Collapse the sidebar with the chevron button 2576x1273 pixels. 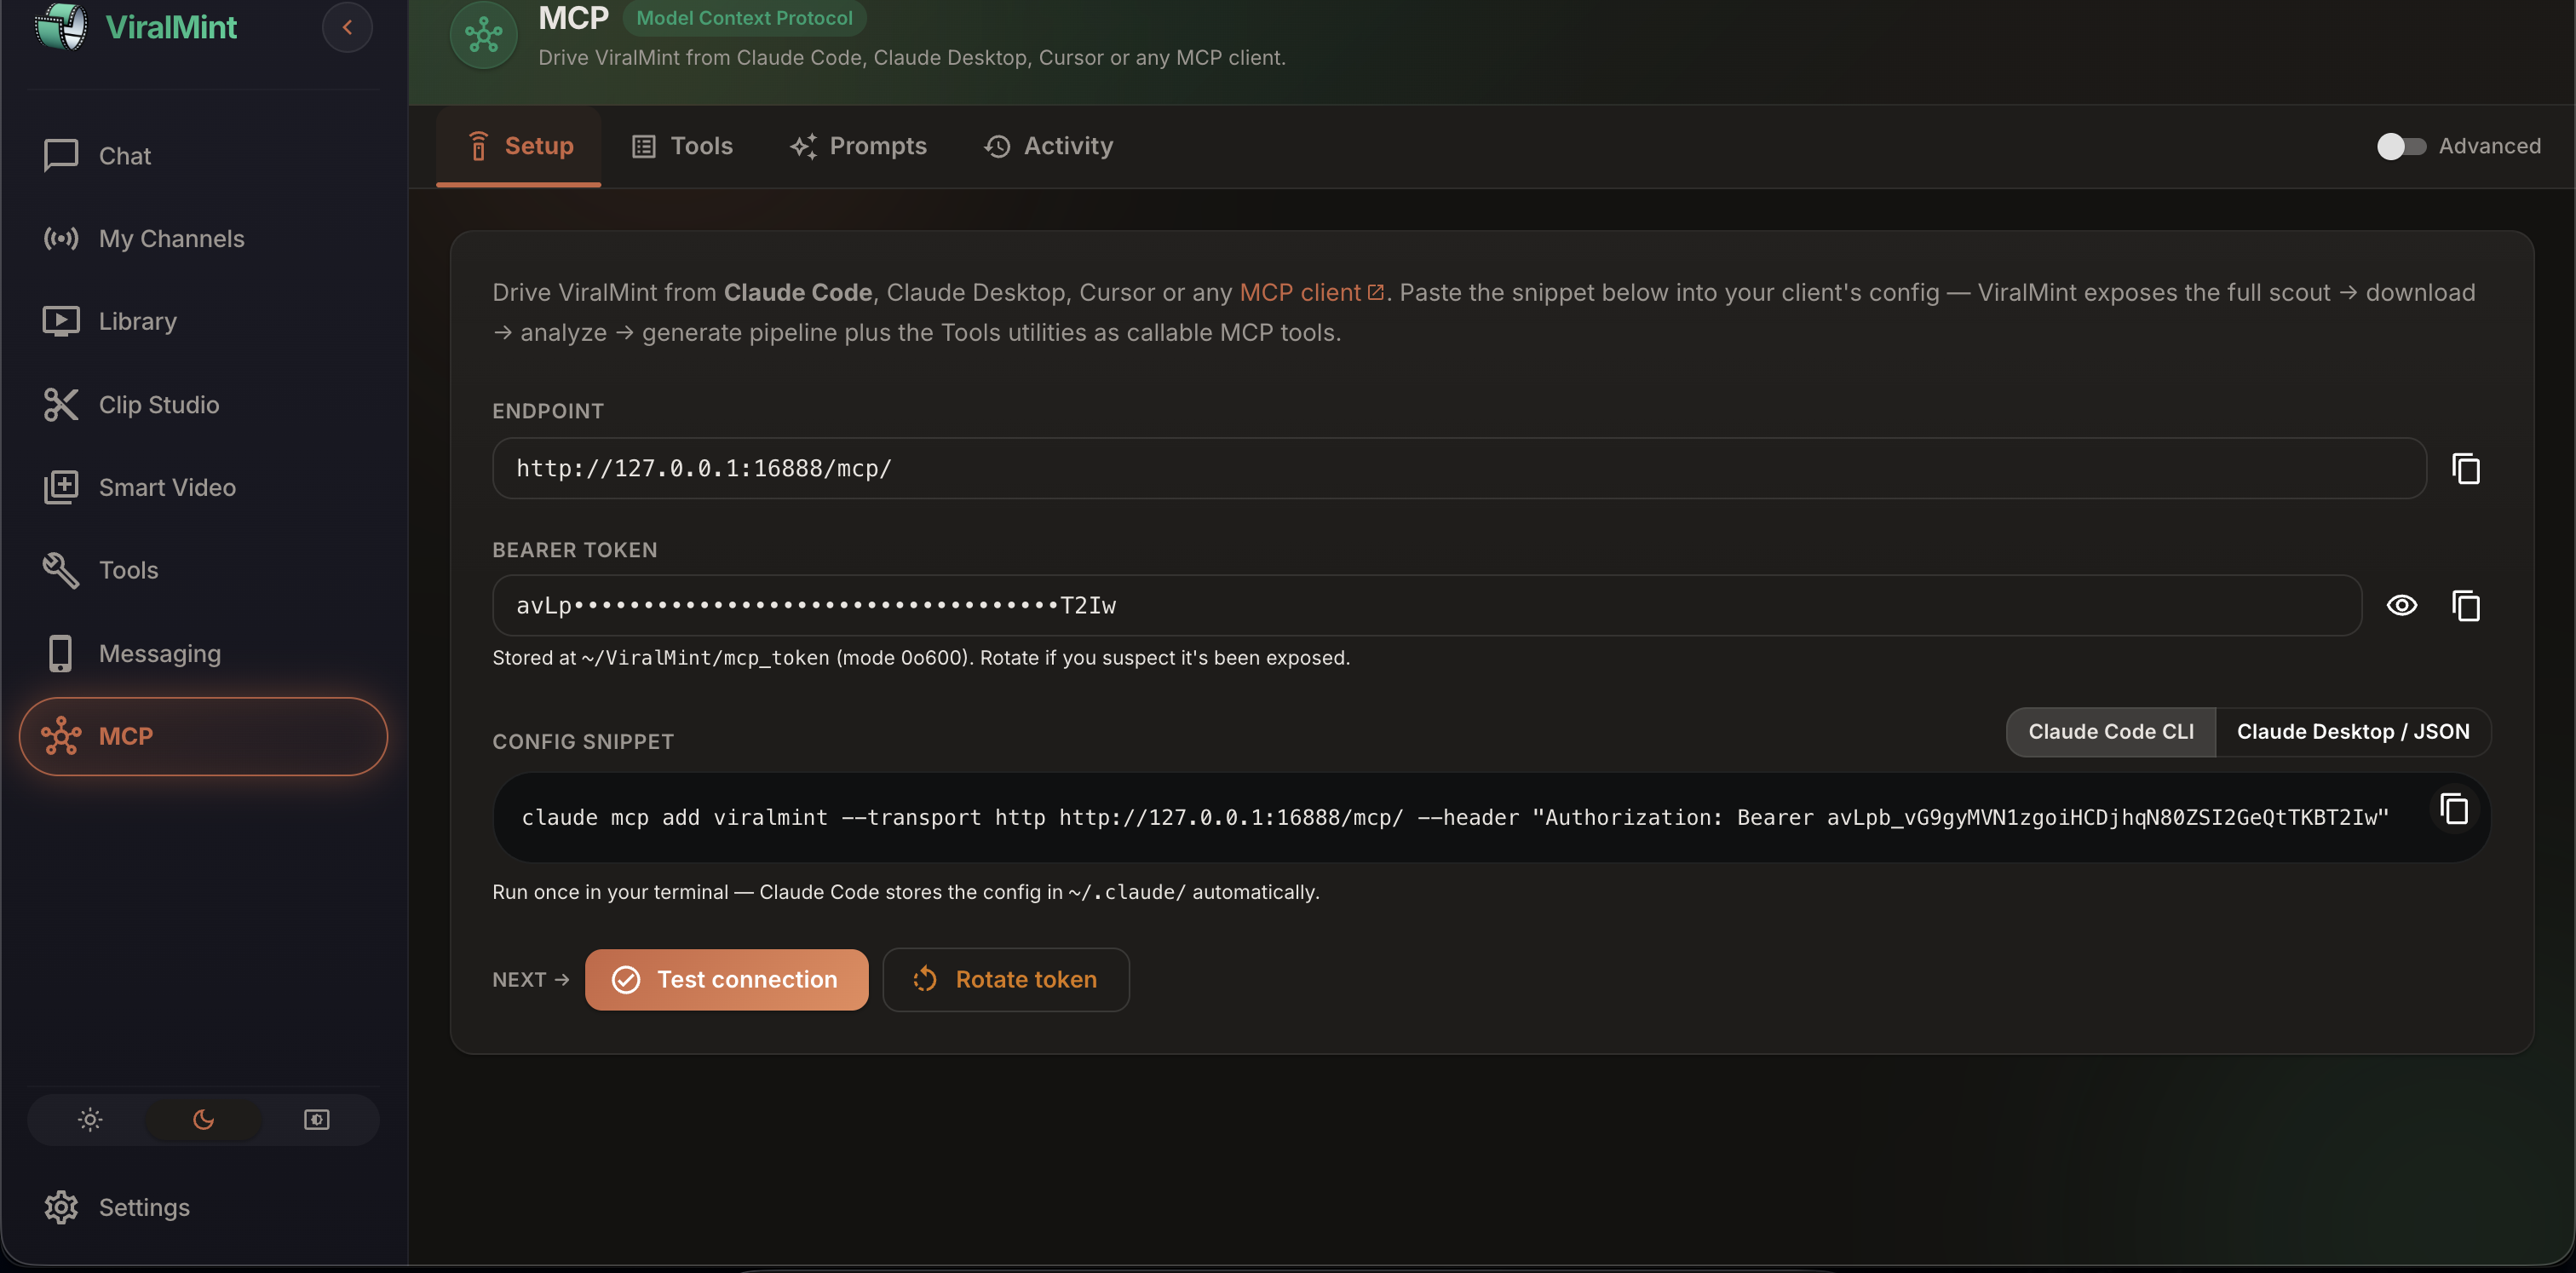click(347, 27)
